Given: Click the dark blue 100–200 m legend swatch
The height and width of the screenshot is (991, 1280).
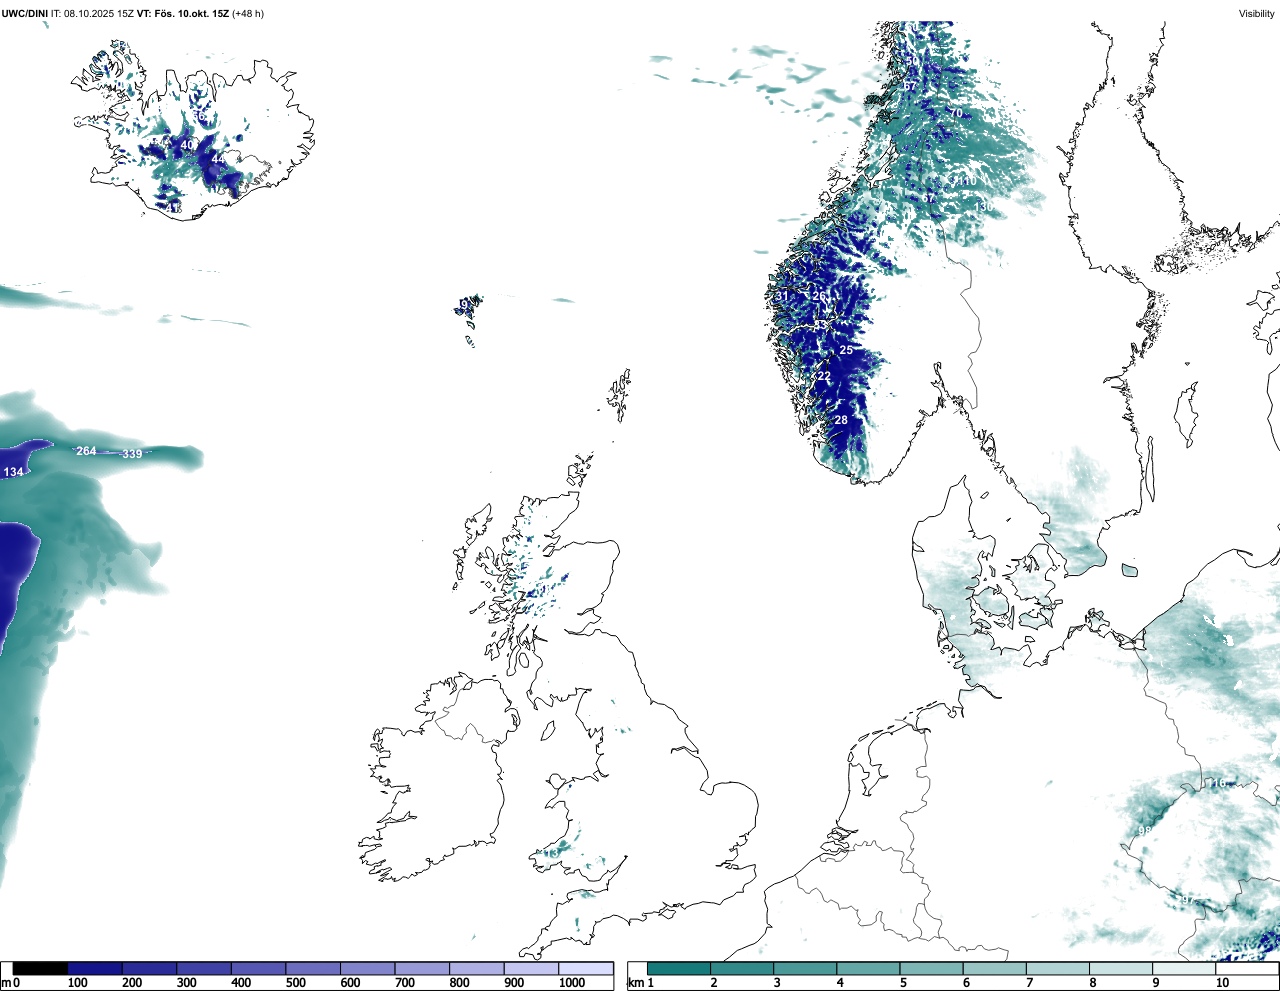Looking at the screenshot, I should pos(95,968).
